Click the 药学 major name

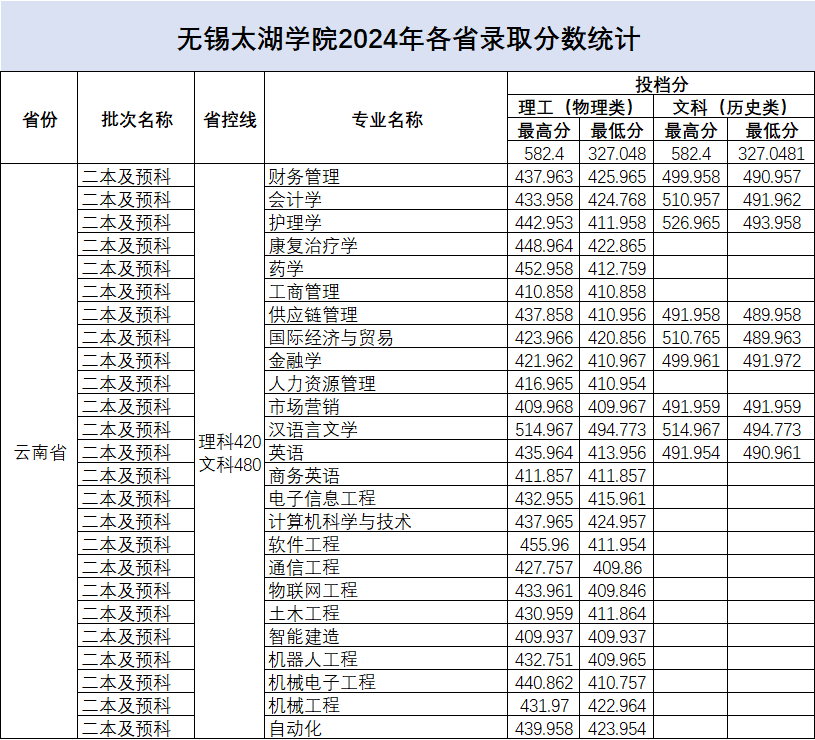point(286,269)
